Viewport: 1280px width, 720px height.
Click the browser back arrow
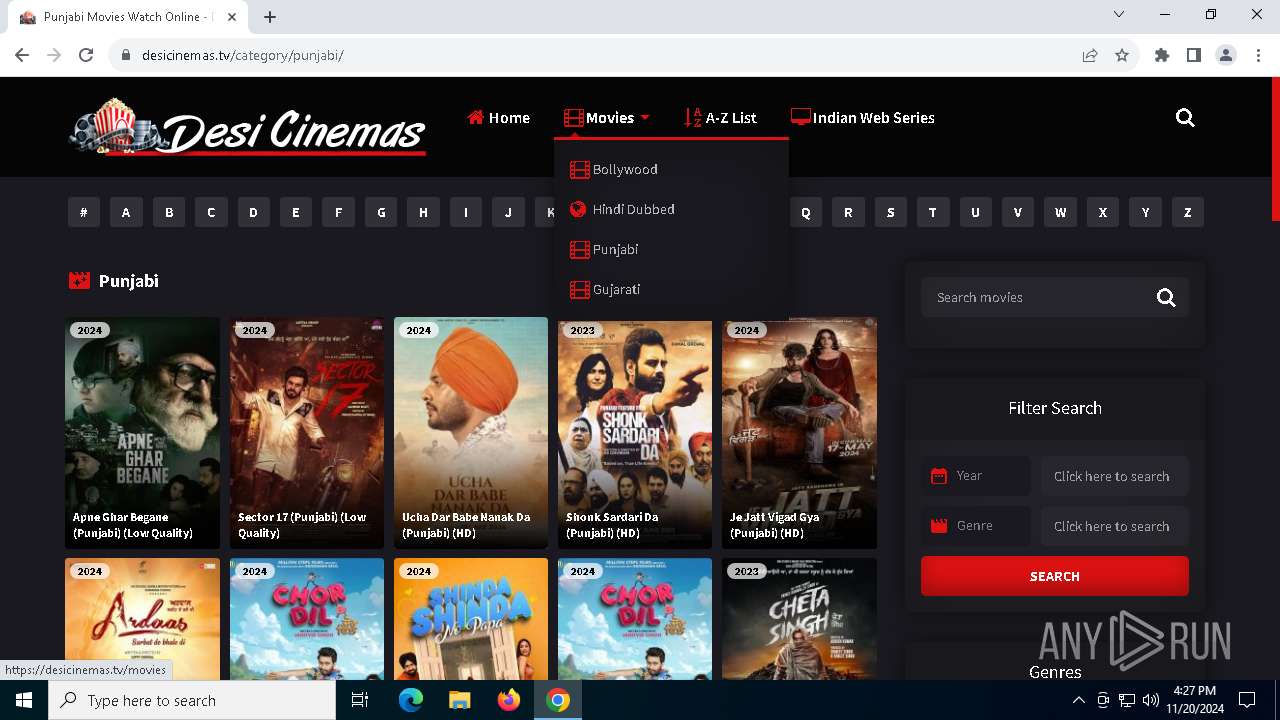(x=22, y=55)
